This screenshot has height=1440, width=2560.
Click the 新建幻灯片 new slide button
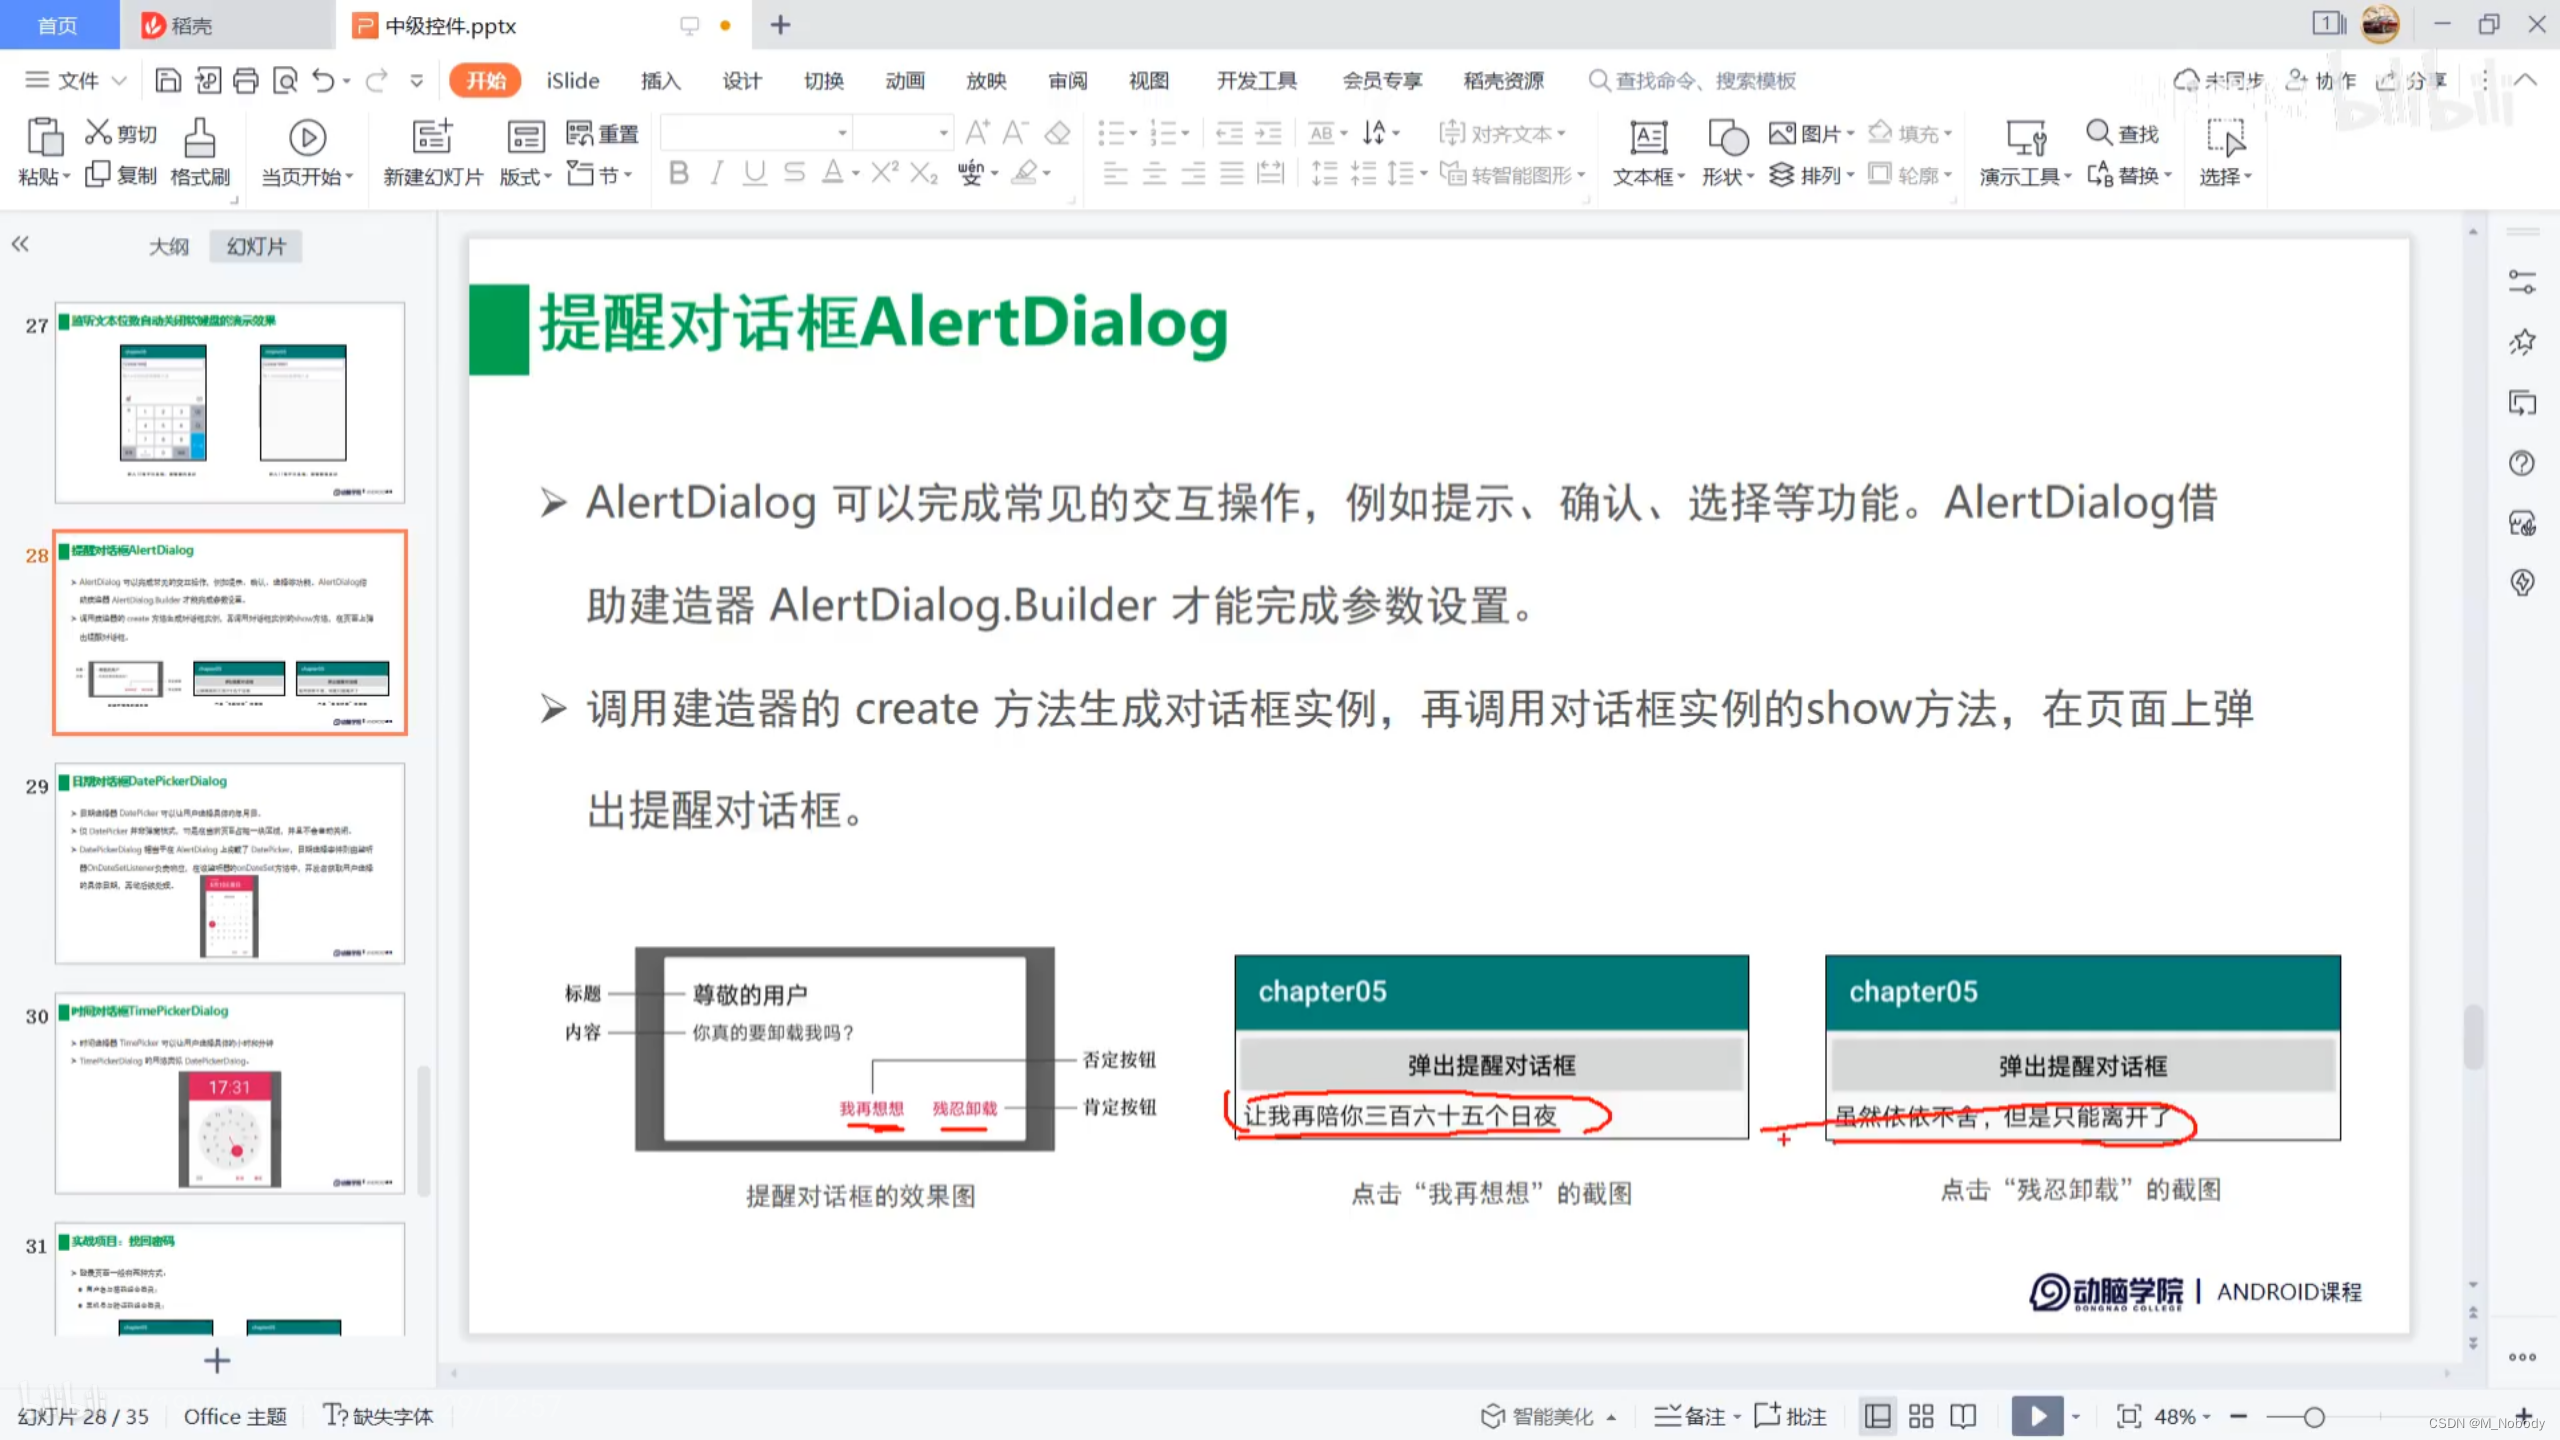point(431,155)
